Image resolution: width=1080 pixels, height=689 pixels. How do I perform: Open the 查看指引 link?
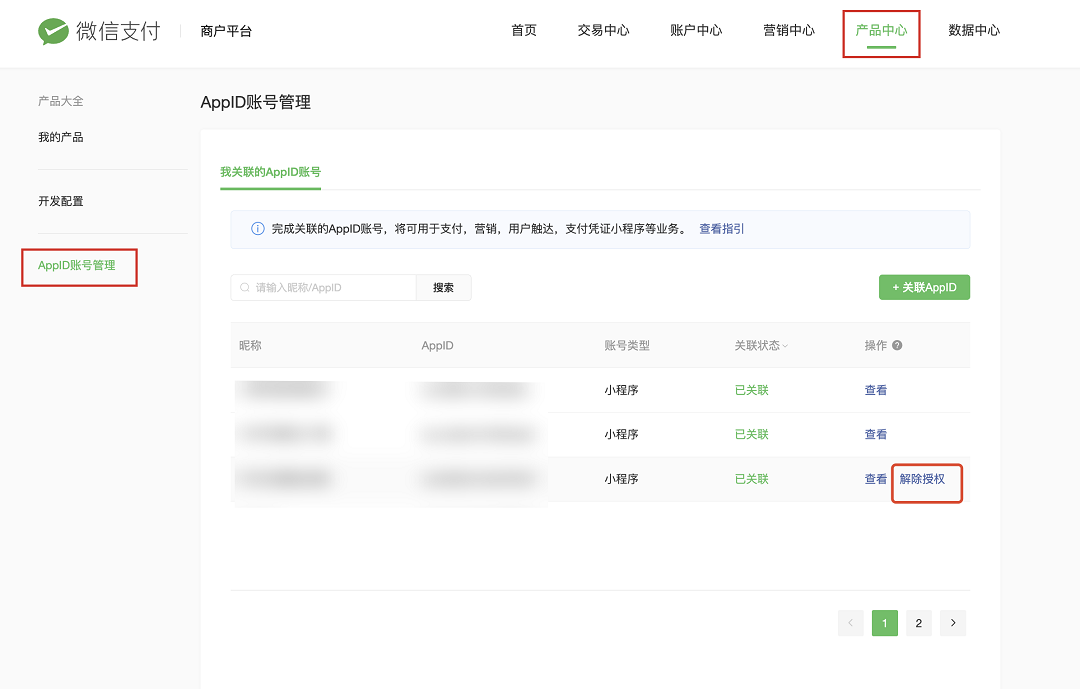722,229
